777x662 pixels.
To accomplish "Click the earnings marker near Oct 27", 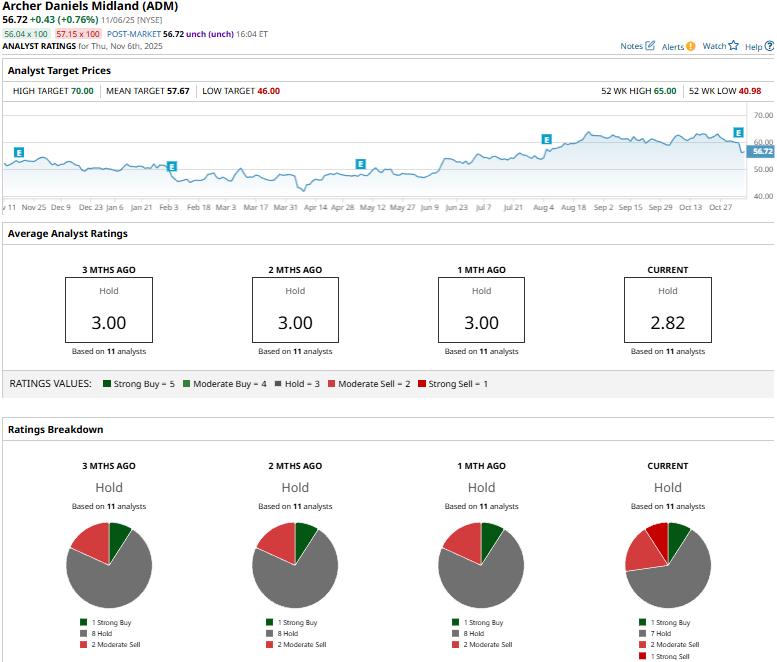I will pyautogui.click(x=739, y=132).
